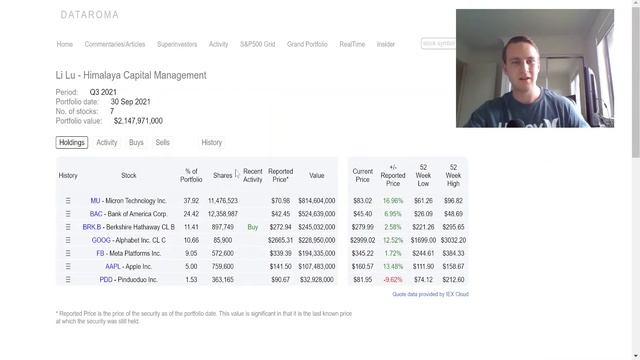Open history icon for Alphabet row

click(68, 240)
